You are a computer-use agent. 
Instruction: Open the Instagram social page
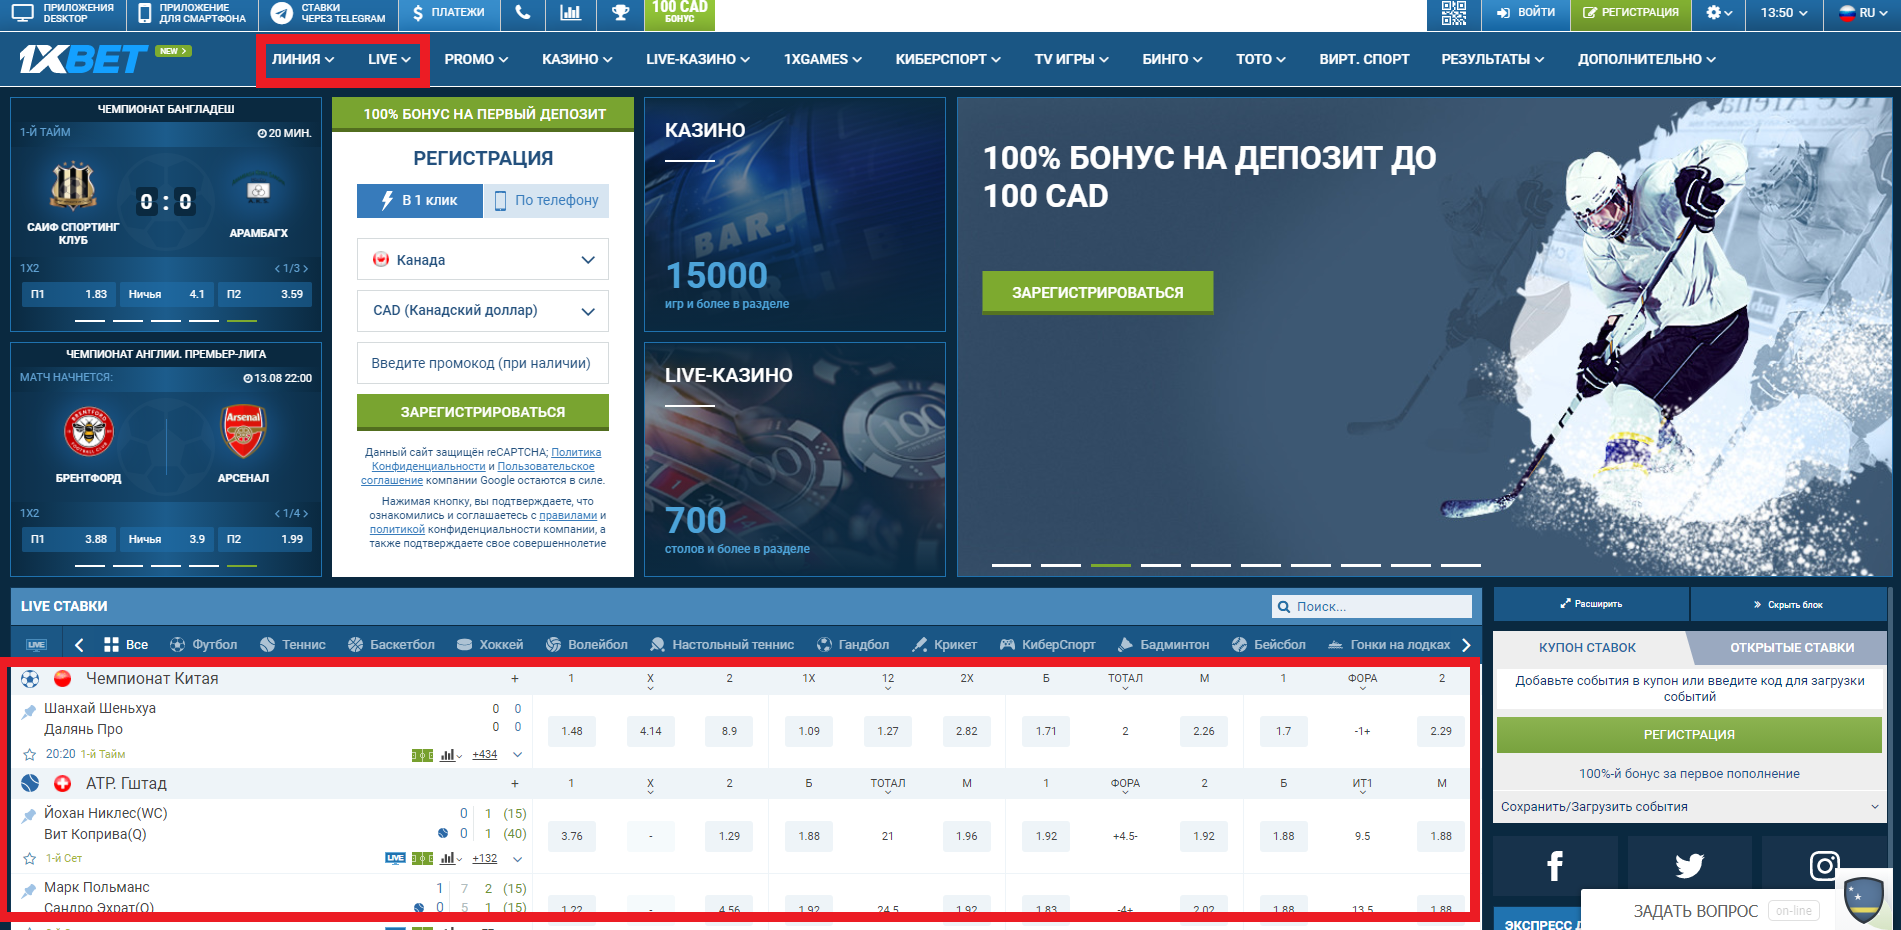pyautogui.click(x=1823, y=866)
